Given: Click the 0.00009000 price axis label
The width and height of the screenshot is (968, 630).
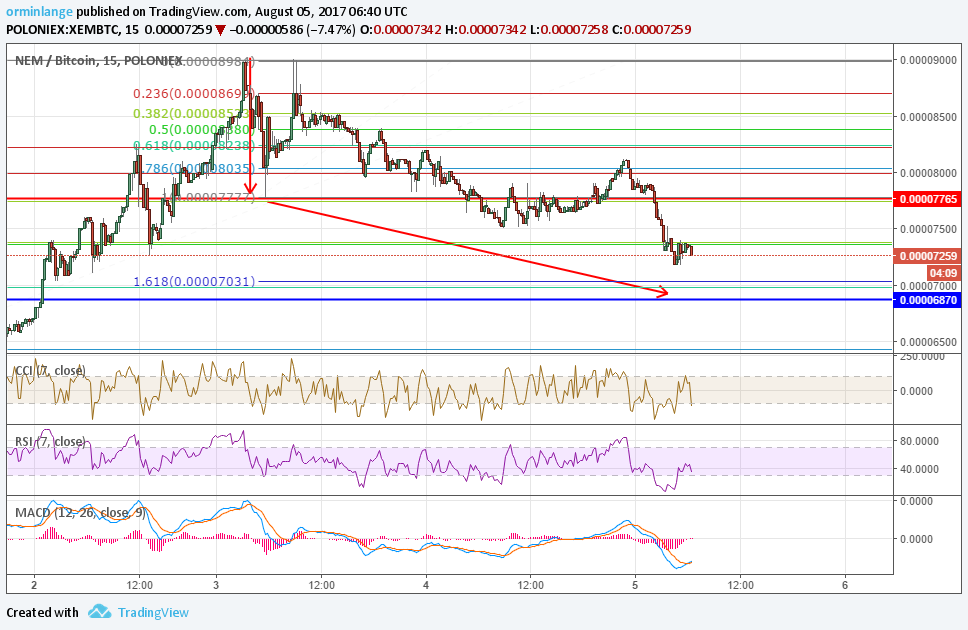Looking at the screenshot, I should pyautogui.click(x=928, y=60).
